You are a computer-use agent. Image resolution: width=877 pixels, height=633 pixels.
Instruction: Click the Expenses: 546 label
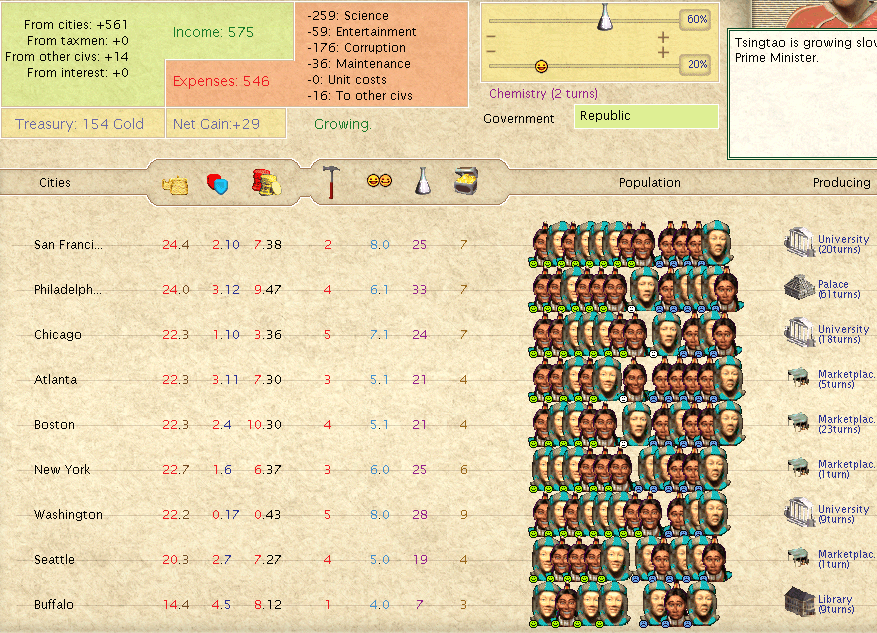tap(221, 81)
